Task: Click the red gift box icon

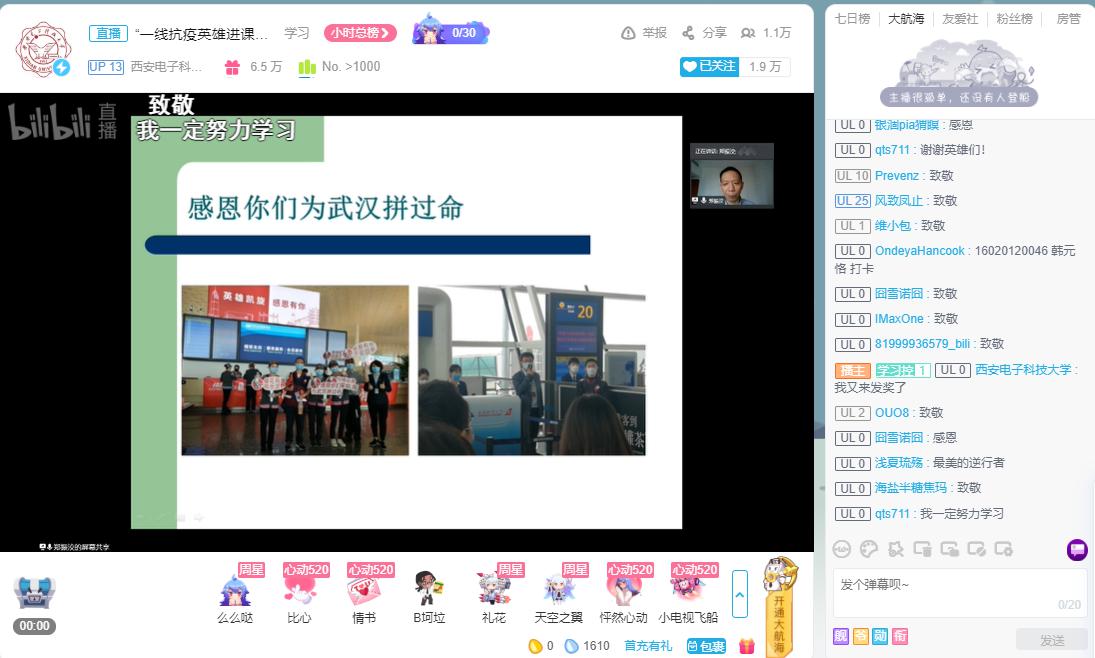Action: (746, 646)
